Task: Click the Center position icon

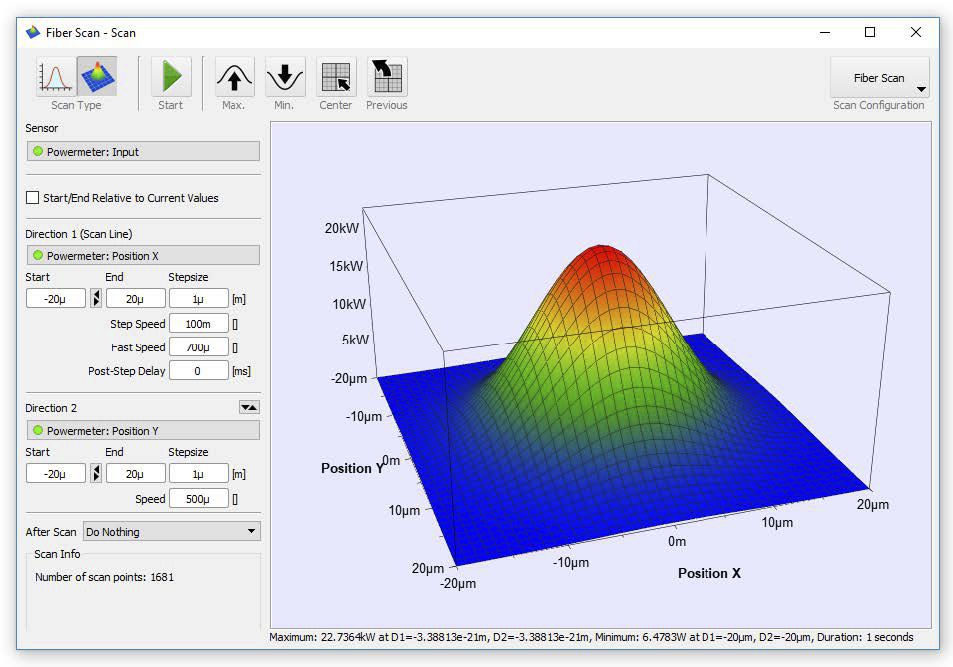Action: tap(335, 75)
